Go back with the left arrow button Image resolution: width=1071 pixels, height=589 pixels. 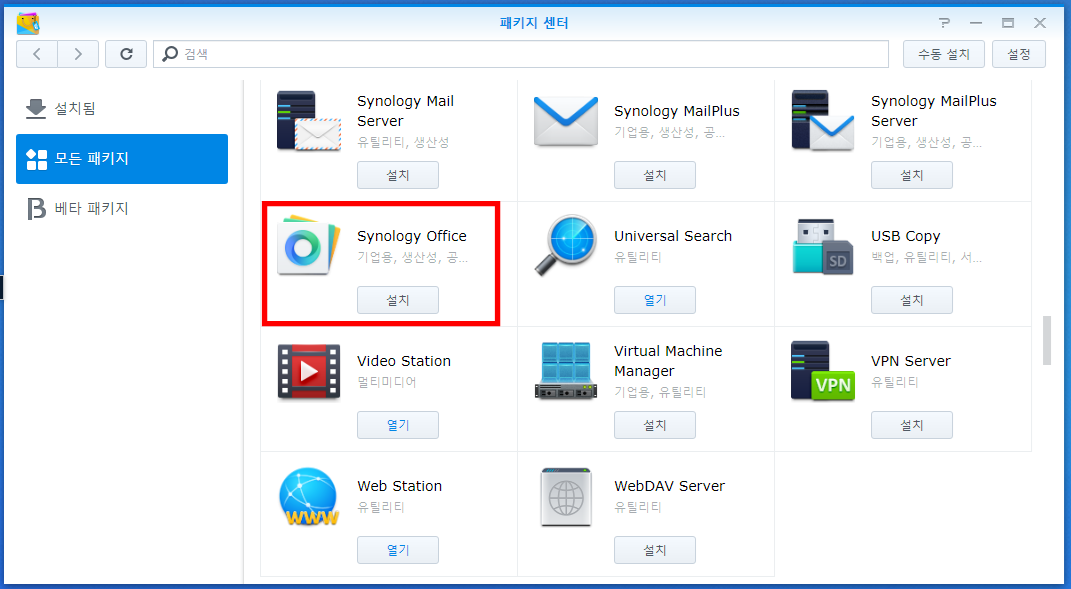37,54
